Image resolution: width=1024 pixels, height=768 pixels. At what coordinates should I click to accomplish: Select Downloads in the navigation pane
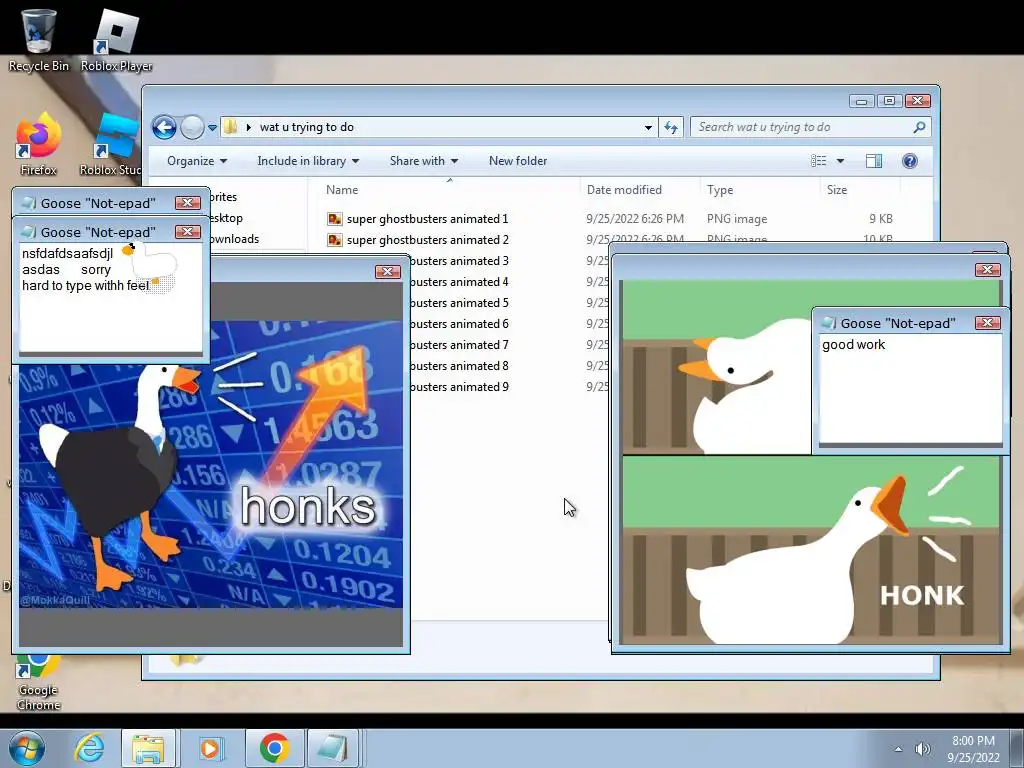point(234,239)
